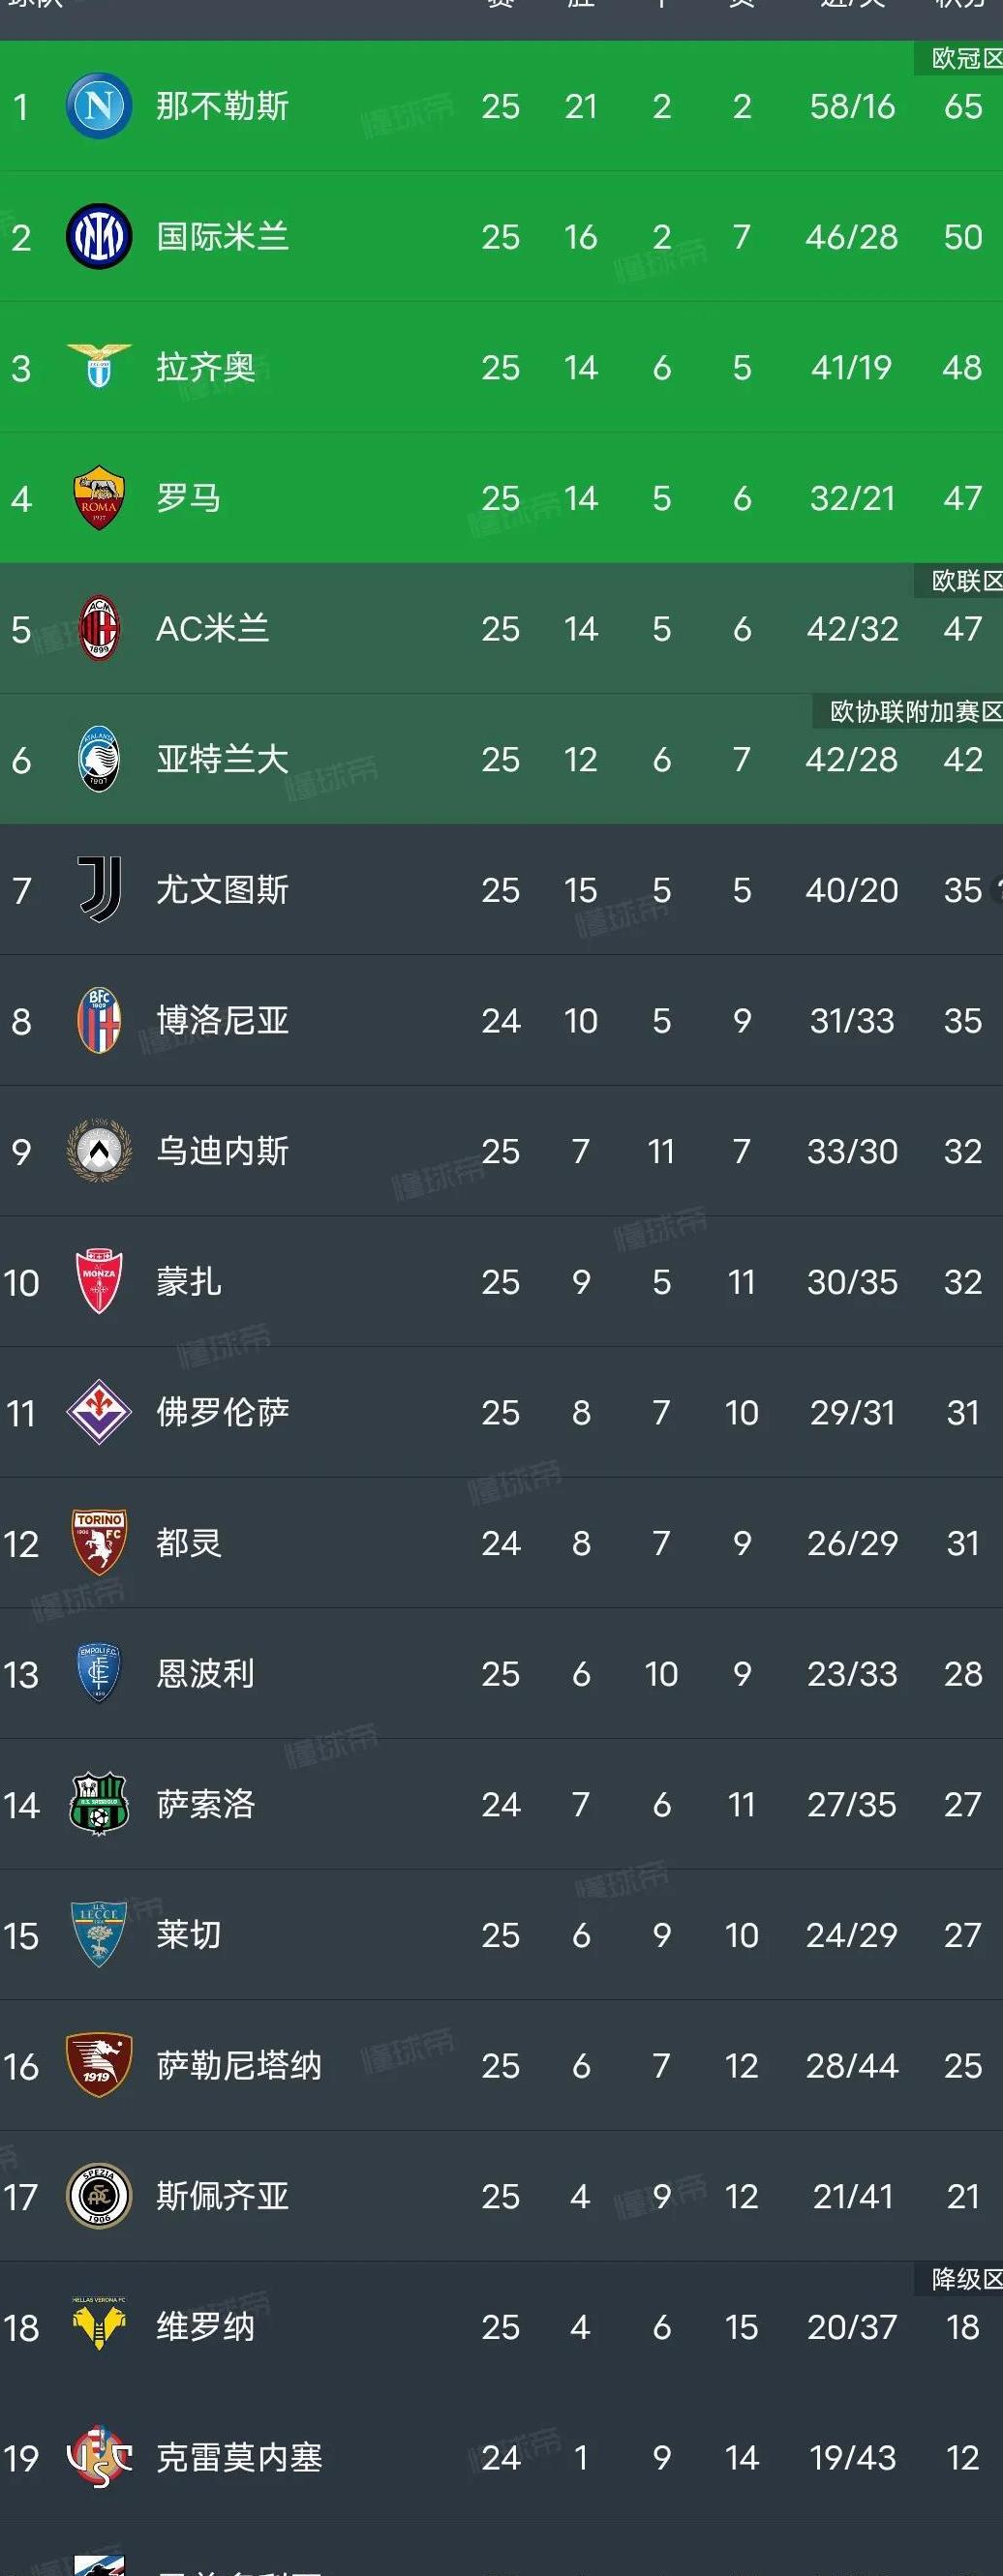Tap the Torino bull crest icon
This screenshot has height=2576, width=1003.
click(x=99, y=1543)
